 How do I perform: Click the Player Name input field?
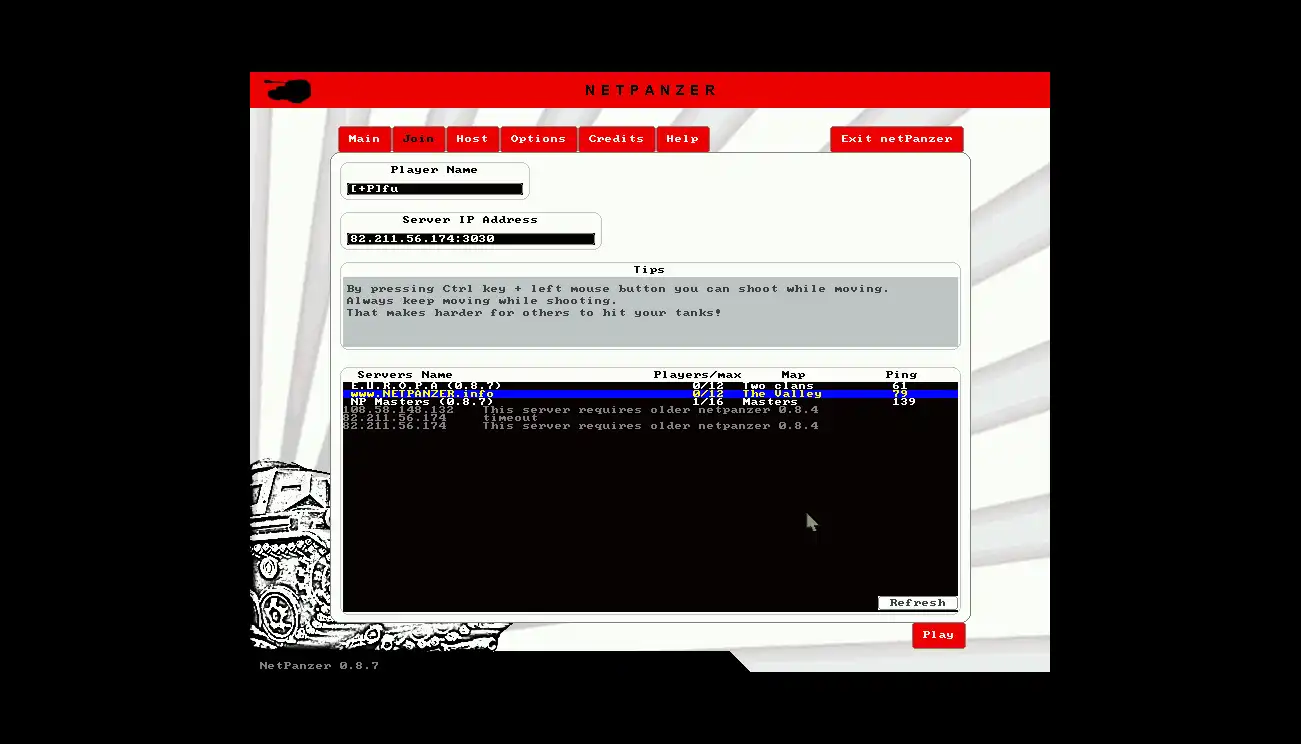pos(435,189)
